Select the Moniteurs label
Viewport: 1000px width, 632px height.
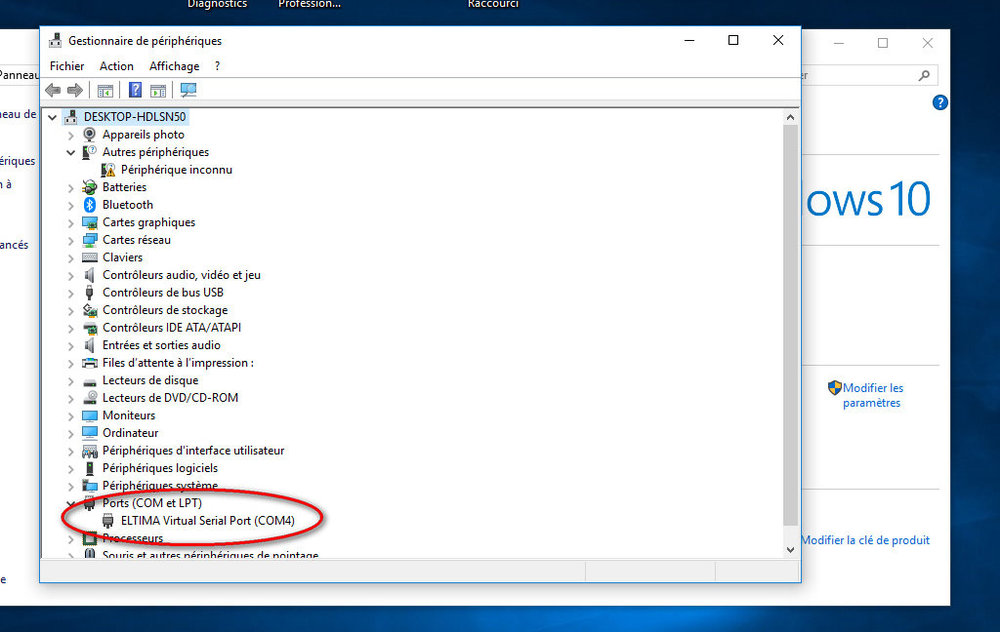[x=129, y=415]
